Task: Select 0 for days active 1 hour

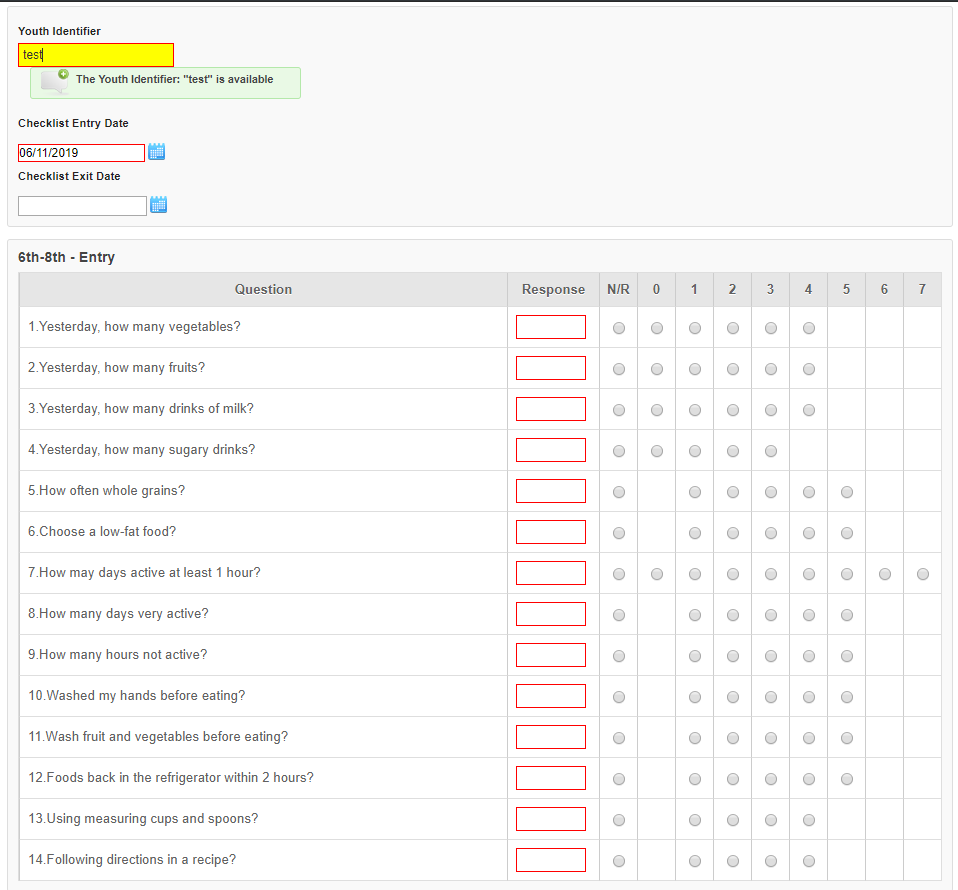Action: tap(657, 574)
